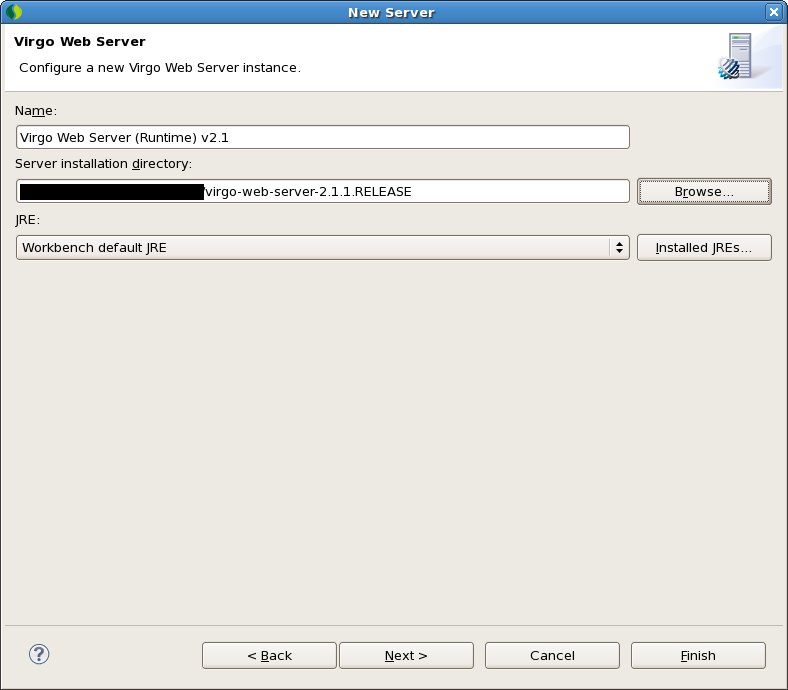Image resolution: width=788 pixels, height=690 pixels.
Task: Open Installed JREs... preferences
Action: pyautogui.click(x=704, y=247)
